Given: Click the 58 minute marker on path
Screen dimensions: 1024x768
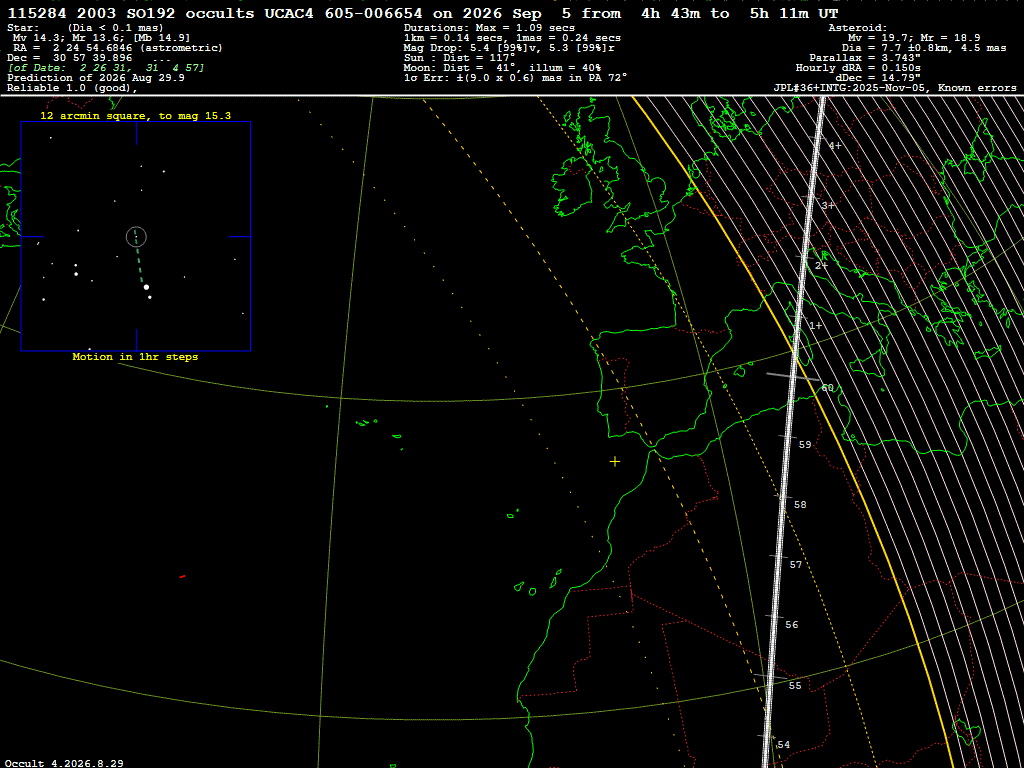Looking at the screenshot, I should click(800, 505).
